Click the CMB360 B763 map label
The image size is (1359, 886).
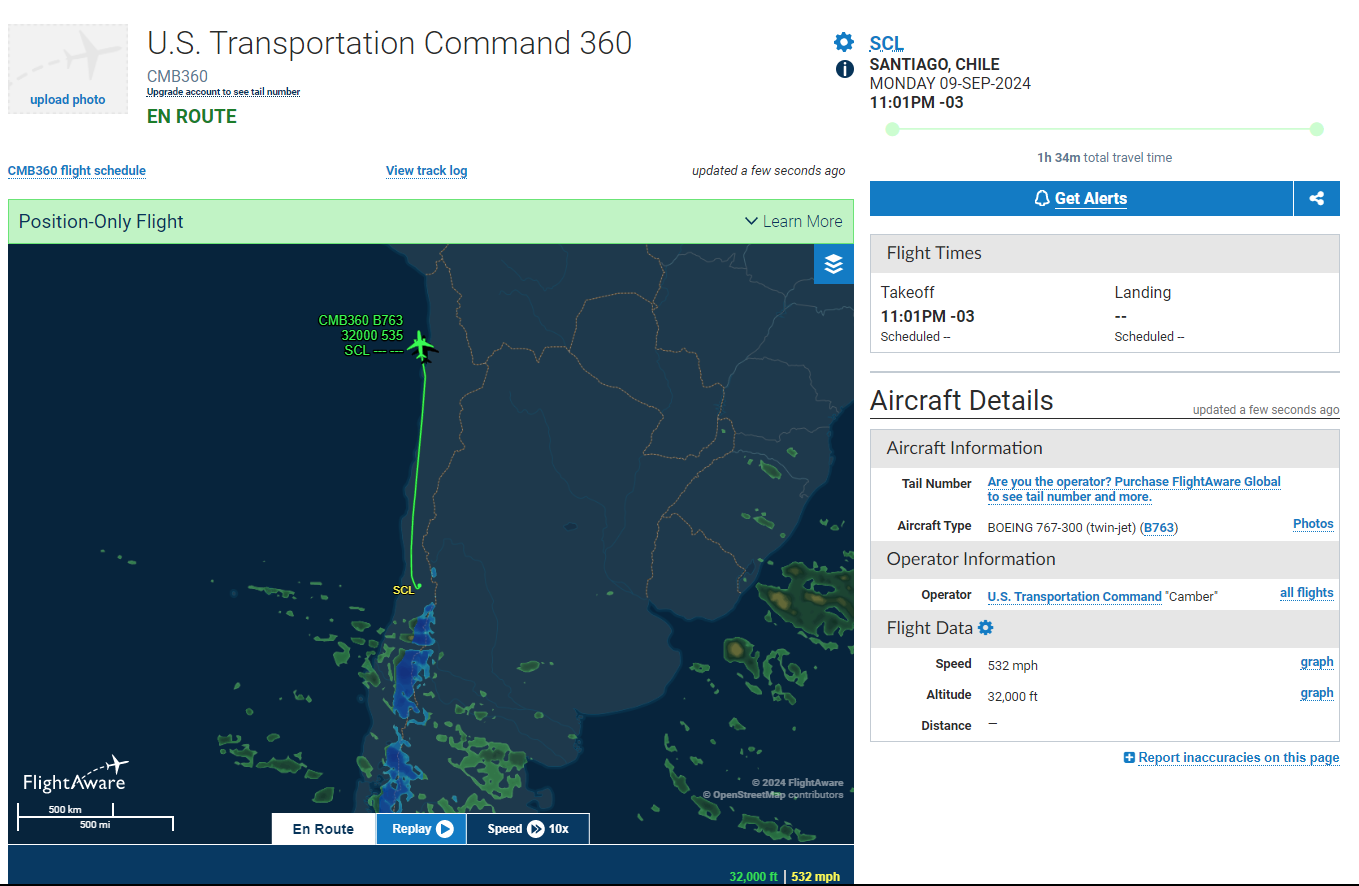pos(361,321)
